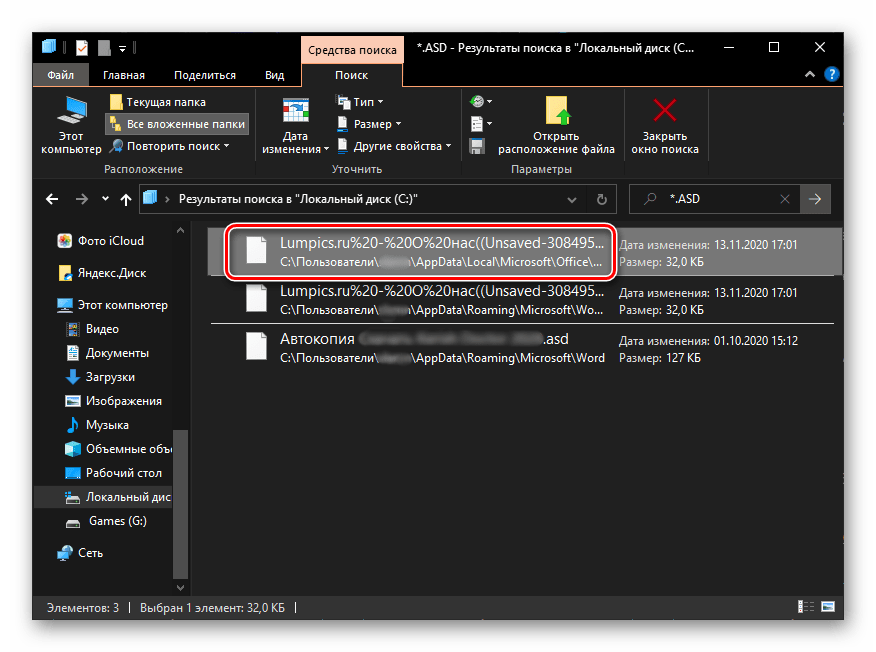Image resolution: width=876 pixels, height=652 pixels.
Task: Expand the 'Размер' filter dropdown
Action: click(368, 124)
